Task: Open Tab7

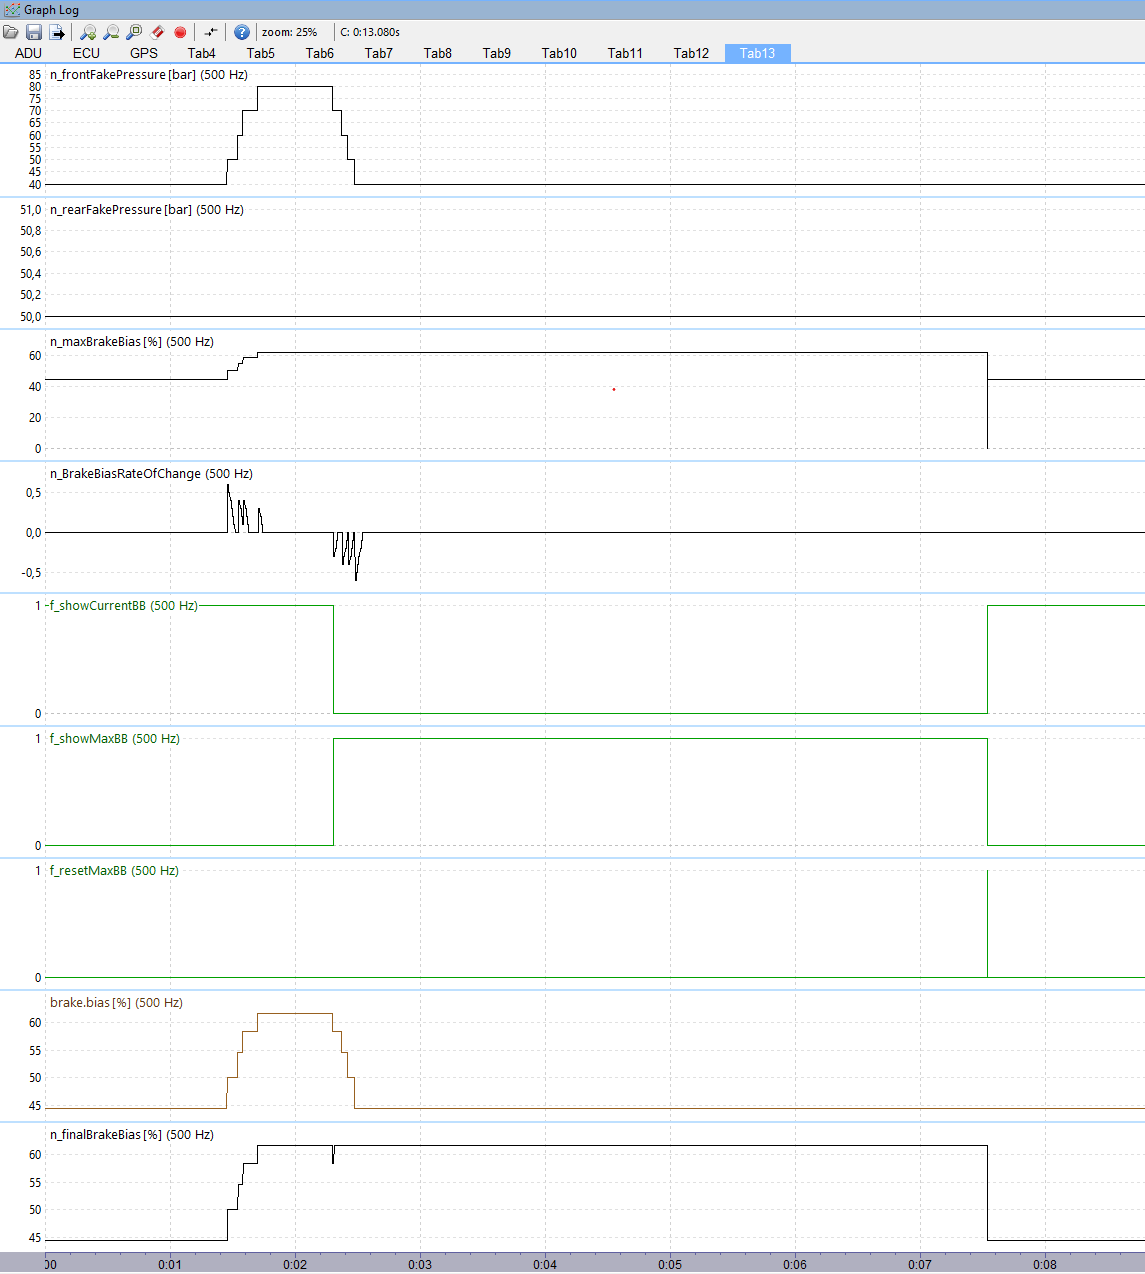Action: coord(379,53)
